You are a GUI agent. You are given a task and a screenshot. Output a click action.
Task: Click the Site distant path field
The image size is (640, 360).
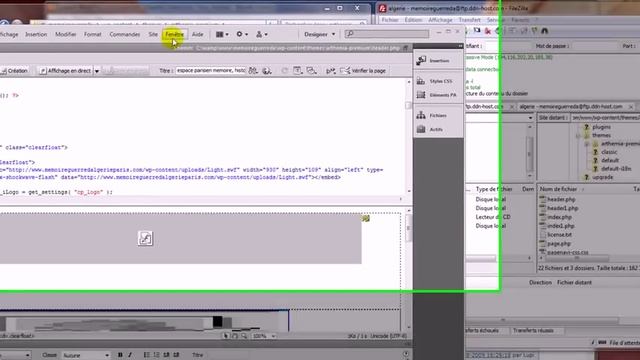605,118
